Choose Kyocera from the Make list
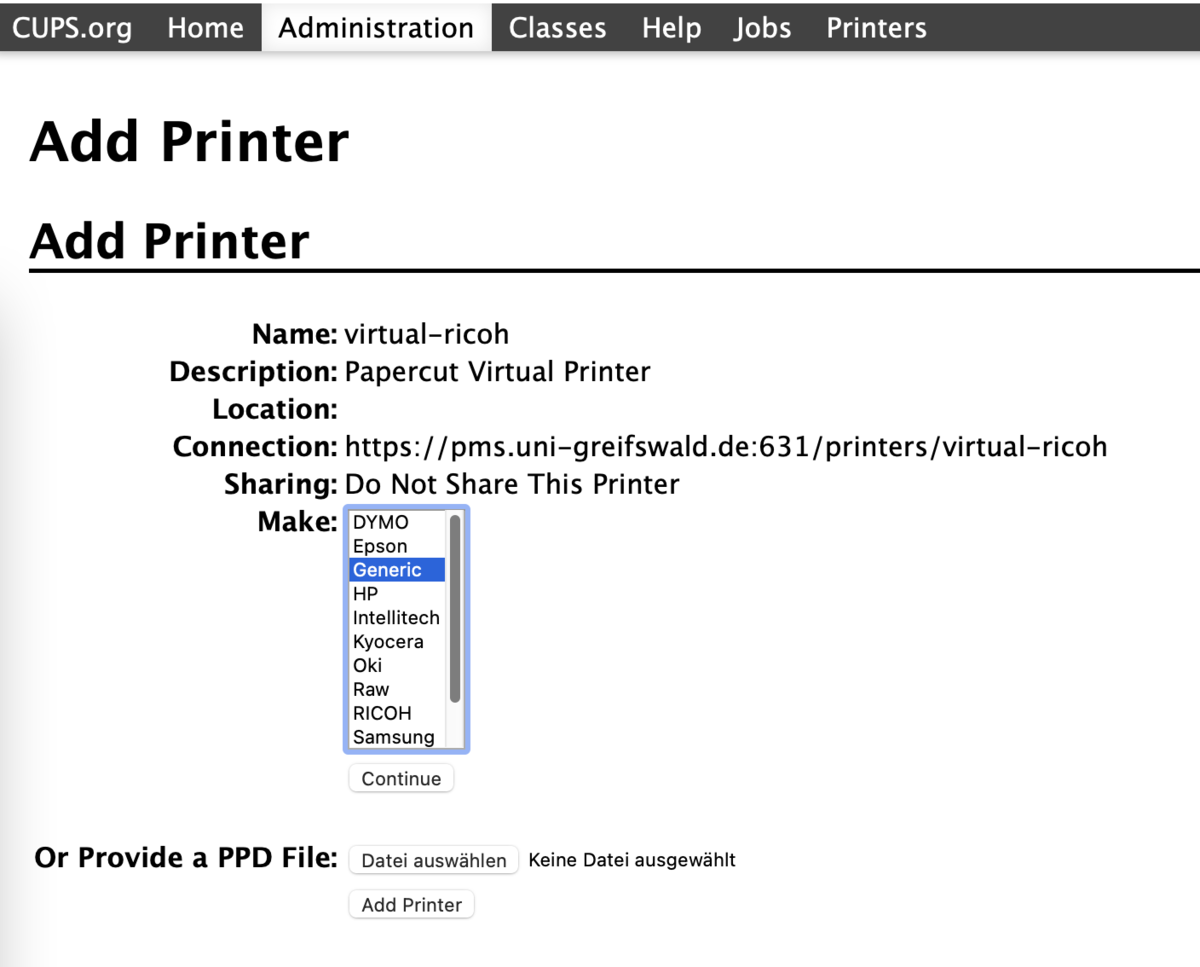The width and height of the screenshot is (1200, 967). [x=388, y=642]
